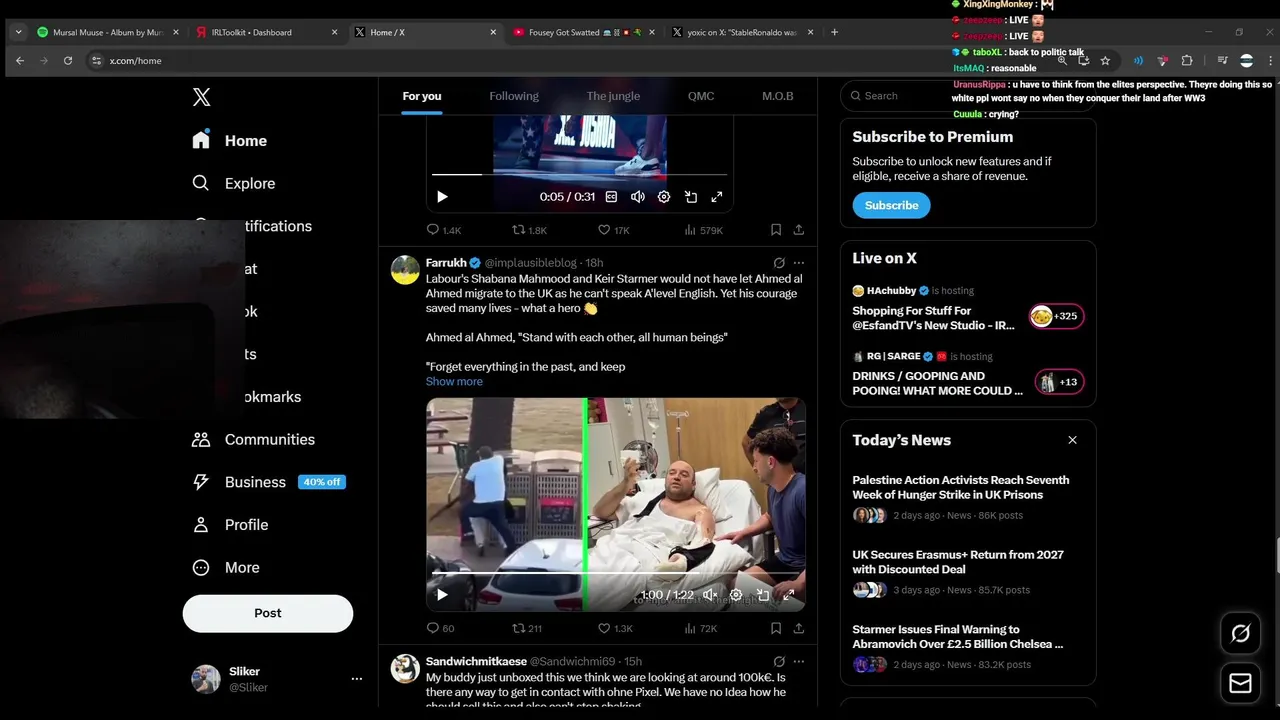
Task: Open the More circle menu
Action: (x=201, y=567)
